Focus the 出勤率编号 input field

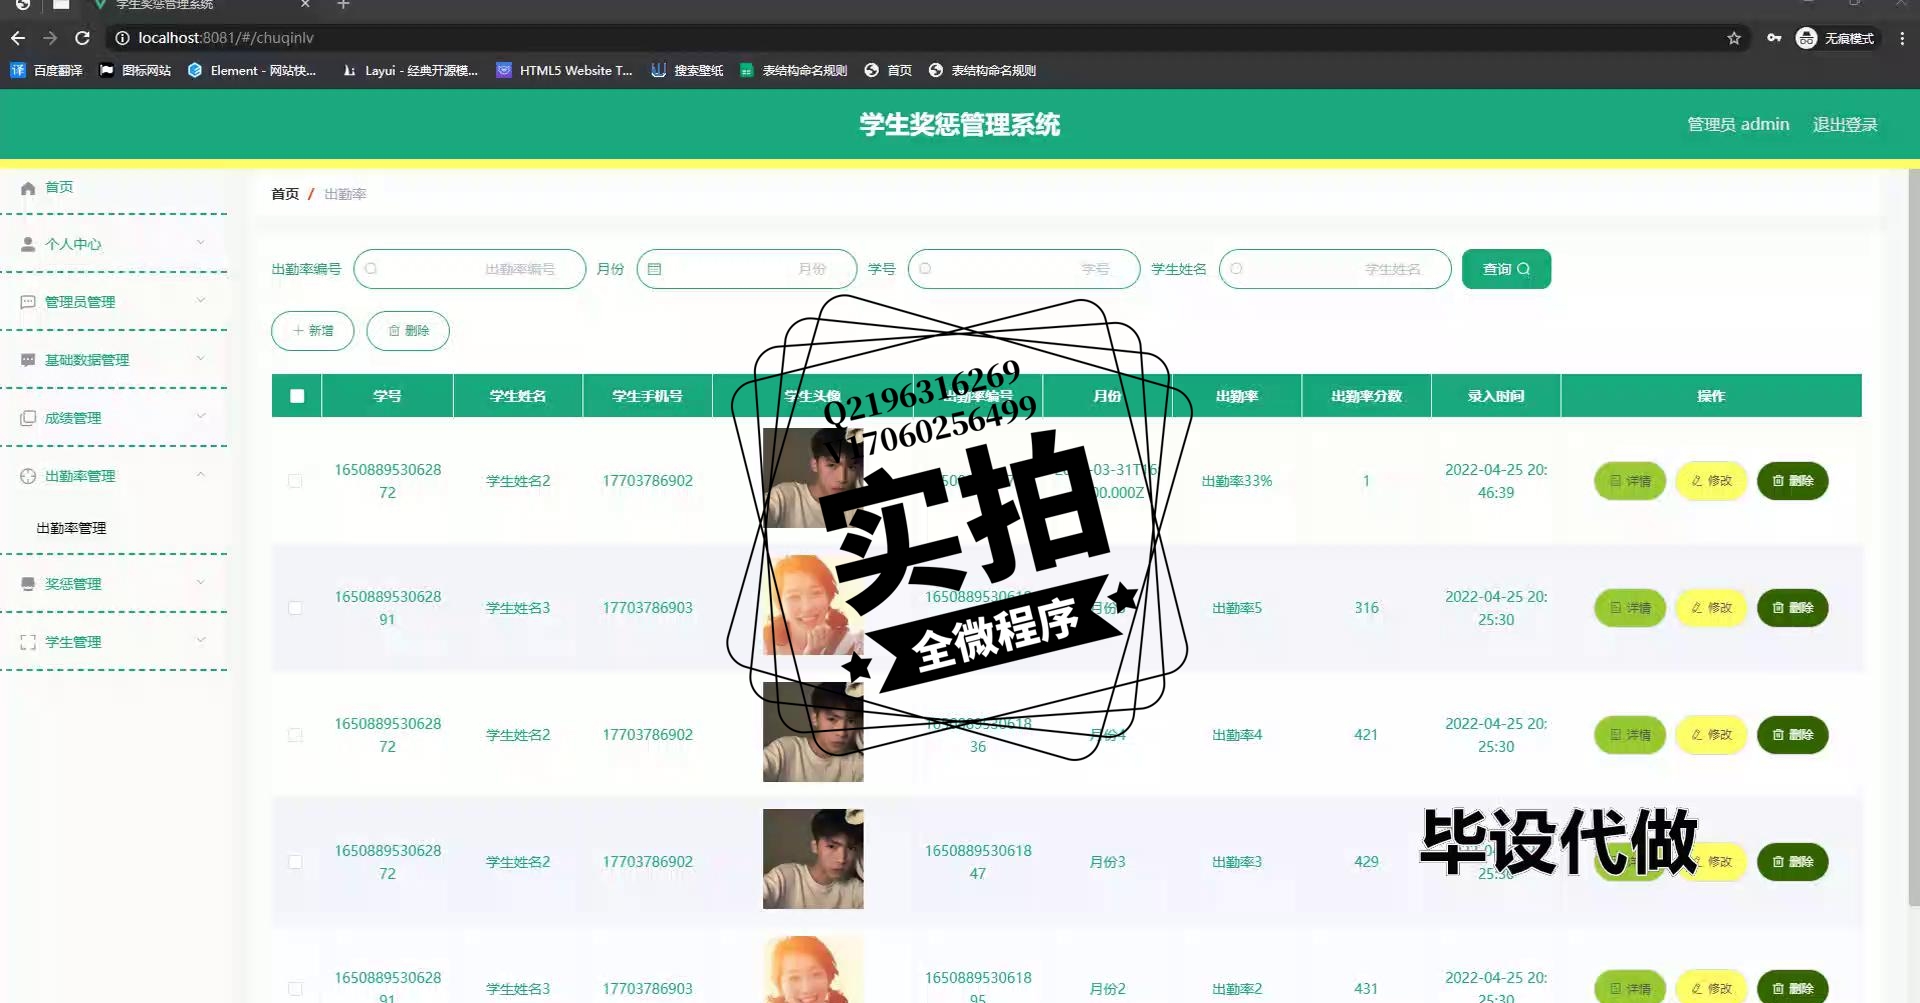(470, 269)
